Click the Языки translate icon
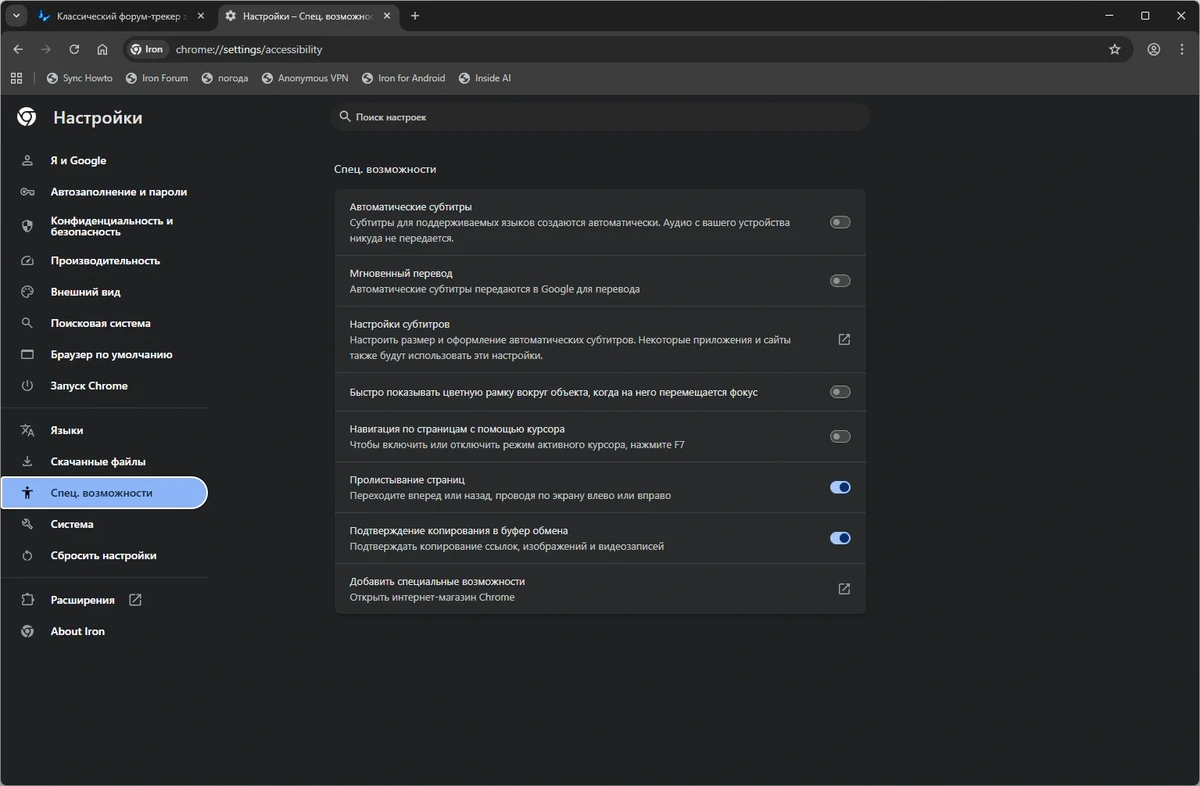This screenshot has height=786, width=1200. (28, 430)
